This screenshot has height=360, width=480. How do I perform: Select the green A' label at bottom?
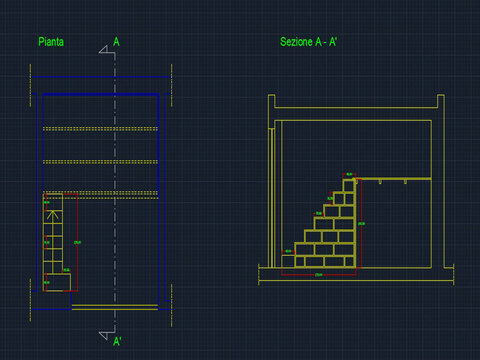[x=117, y=342]
